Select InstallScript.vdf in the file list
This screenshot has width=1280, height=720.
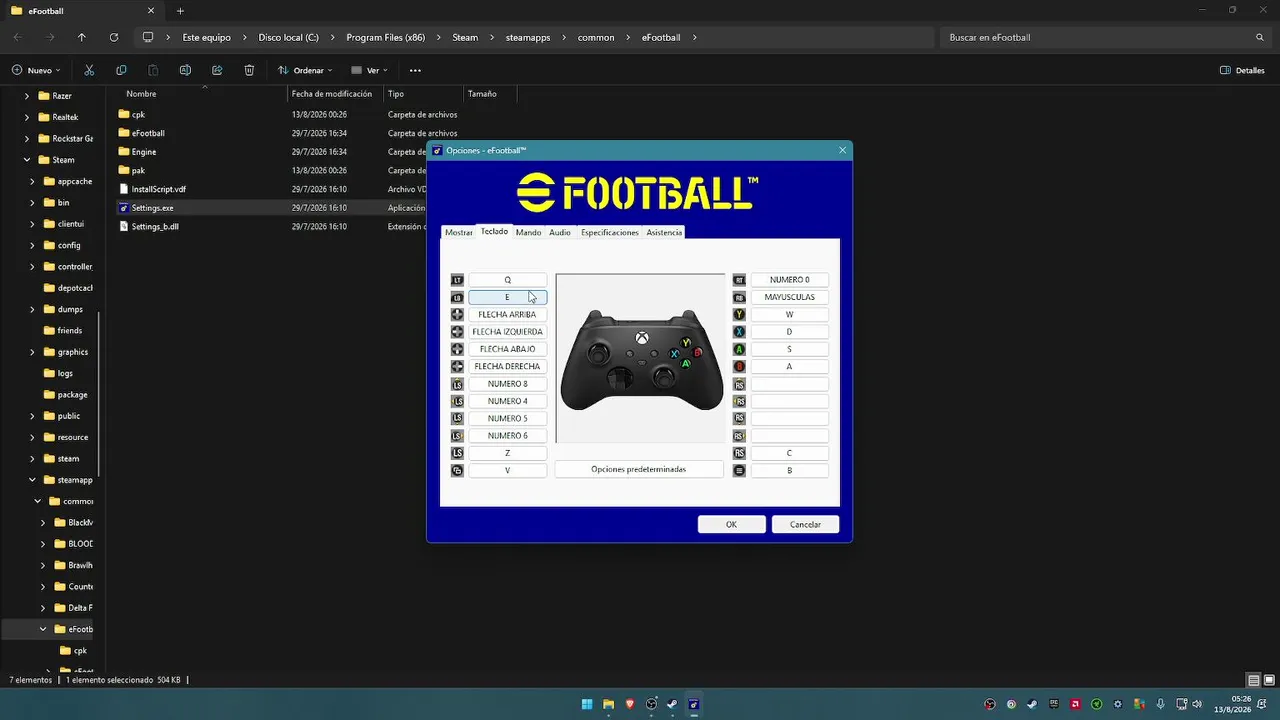pyautogui.click(x=158, y=189)
